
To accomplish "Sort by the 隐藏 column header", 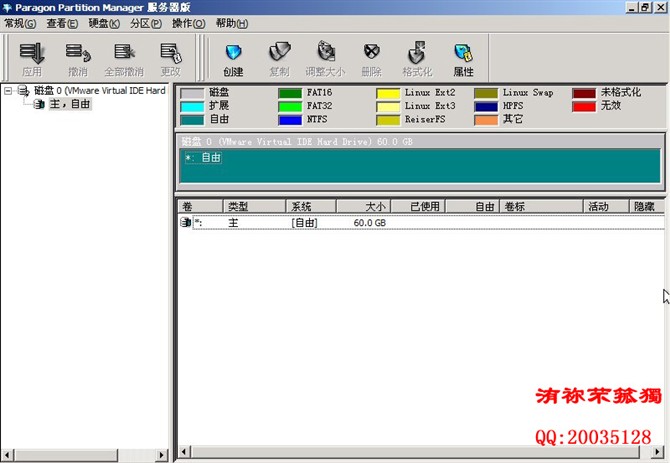I will pos(646,207).
